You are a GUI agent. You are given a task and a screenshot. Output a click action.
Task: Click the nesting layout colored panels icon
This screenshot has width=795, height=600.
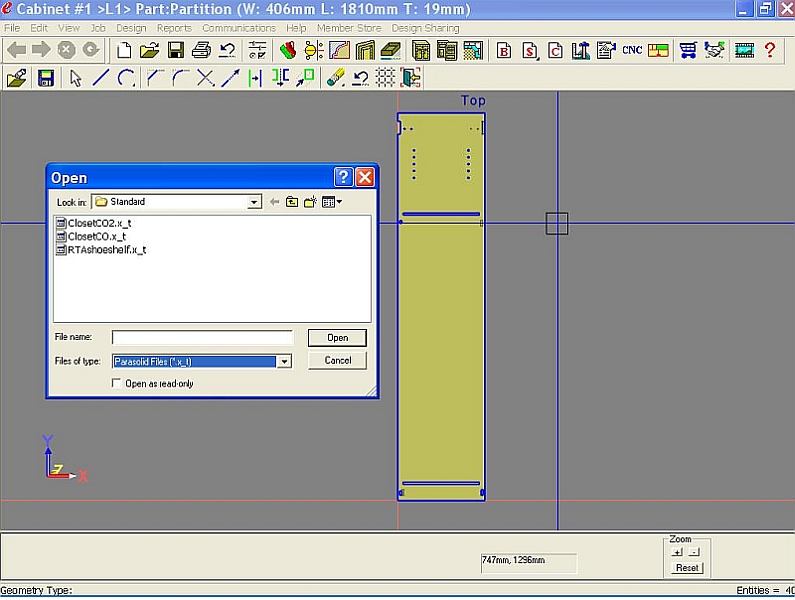coord(658,50)
